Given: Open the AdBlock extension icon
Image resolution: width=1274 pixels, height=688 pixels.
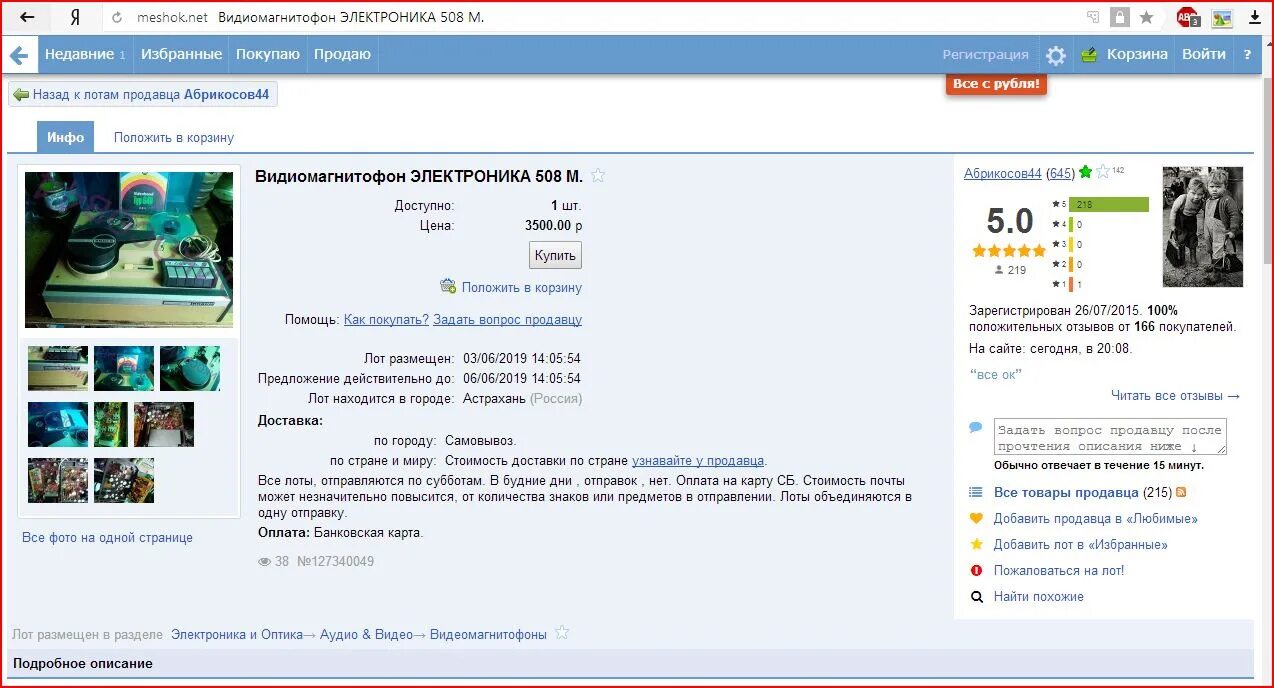Looking at the screenshot, I should pos(1188,17).
